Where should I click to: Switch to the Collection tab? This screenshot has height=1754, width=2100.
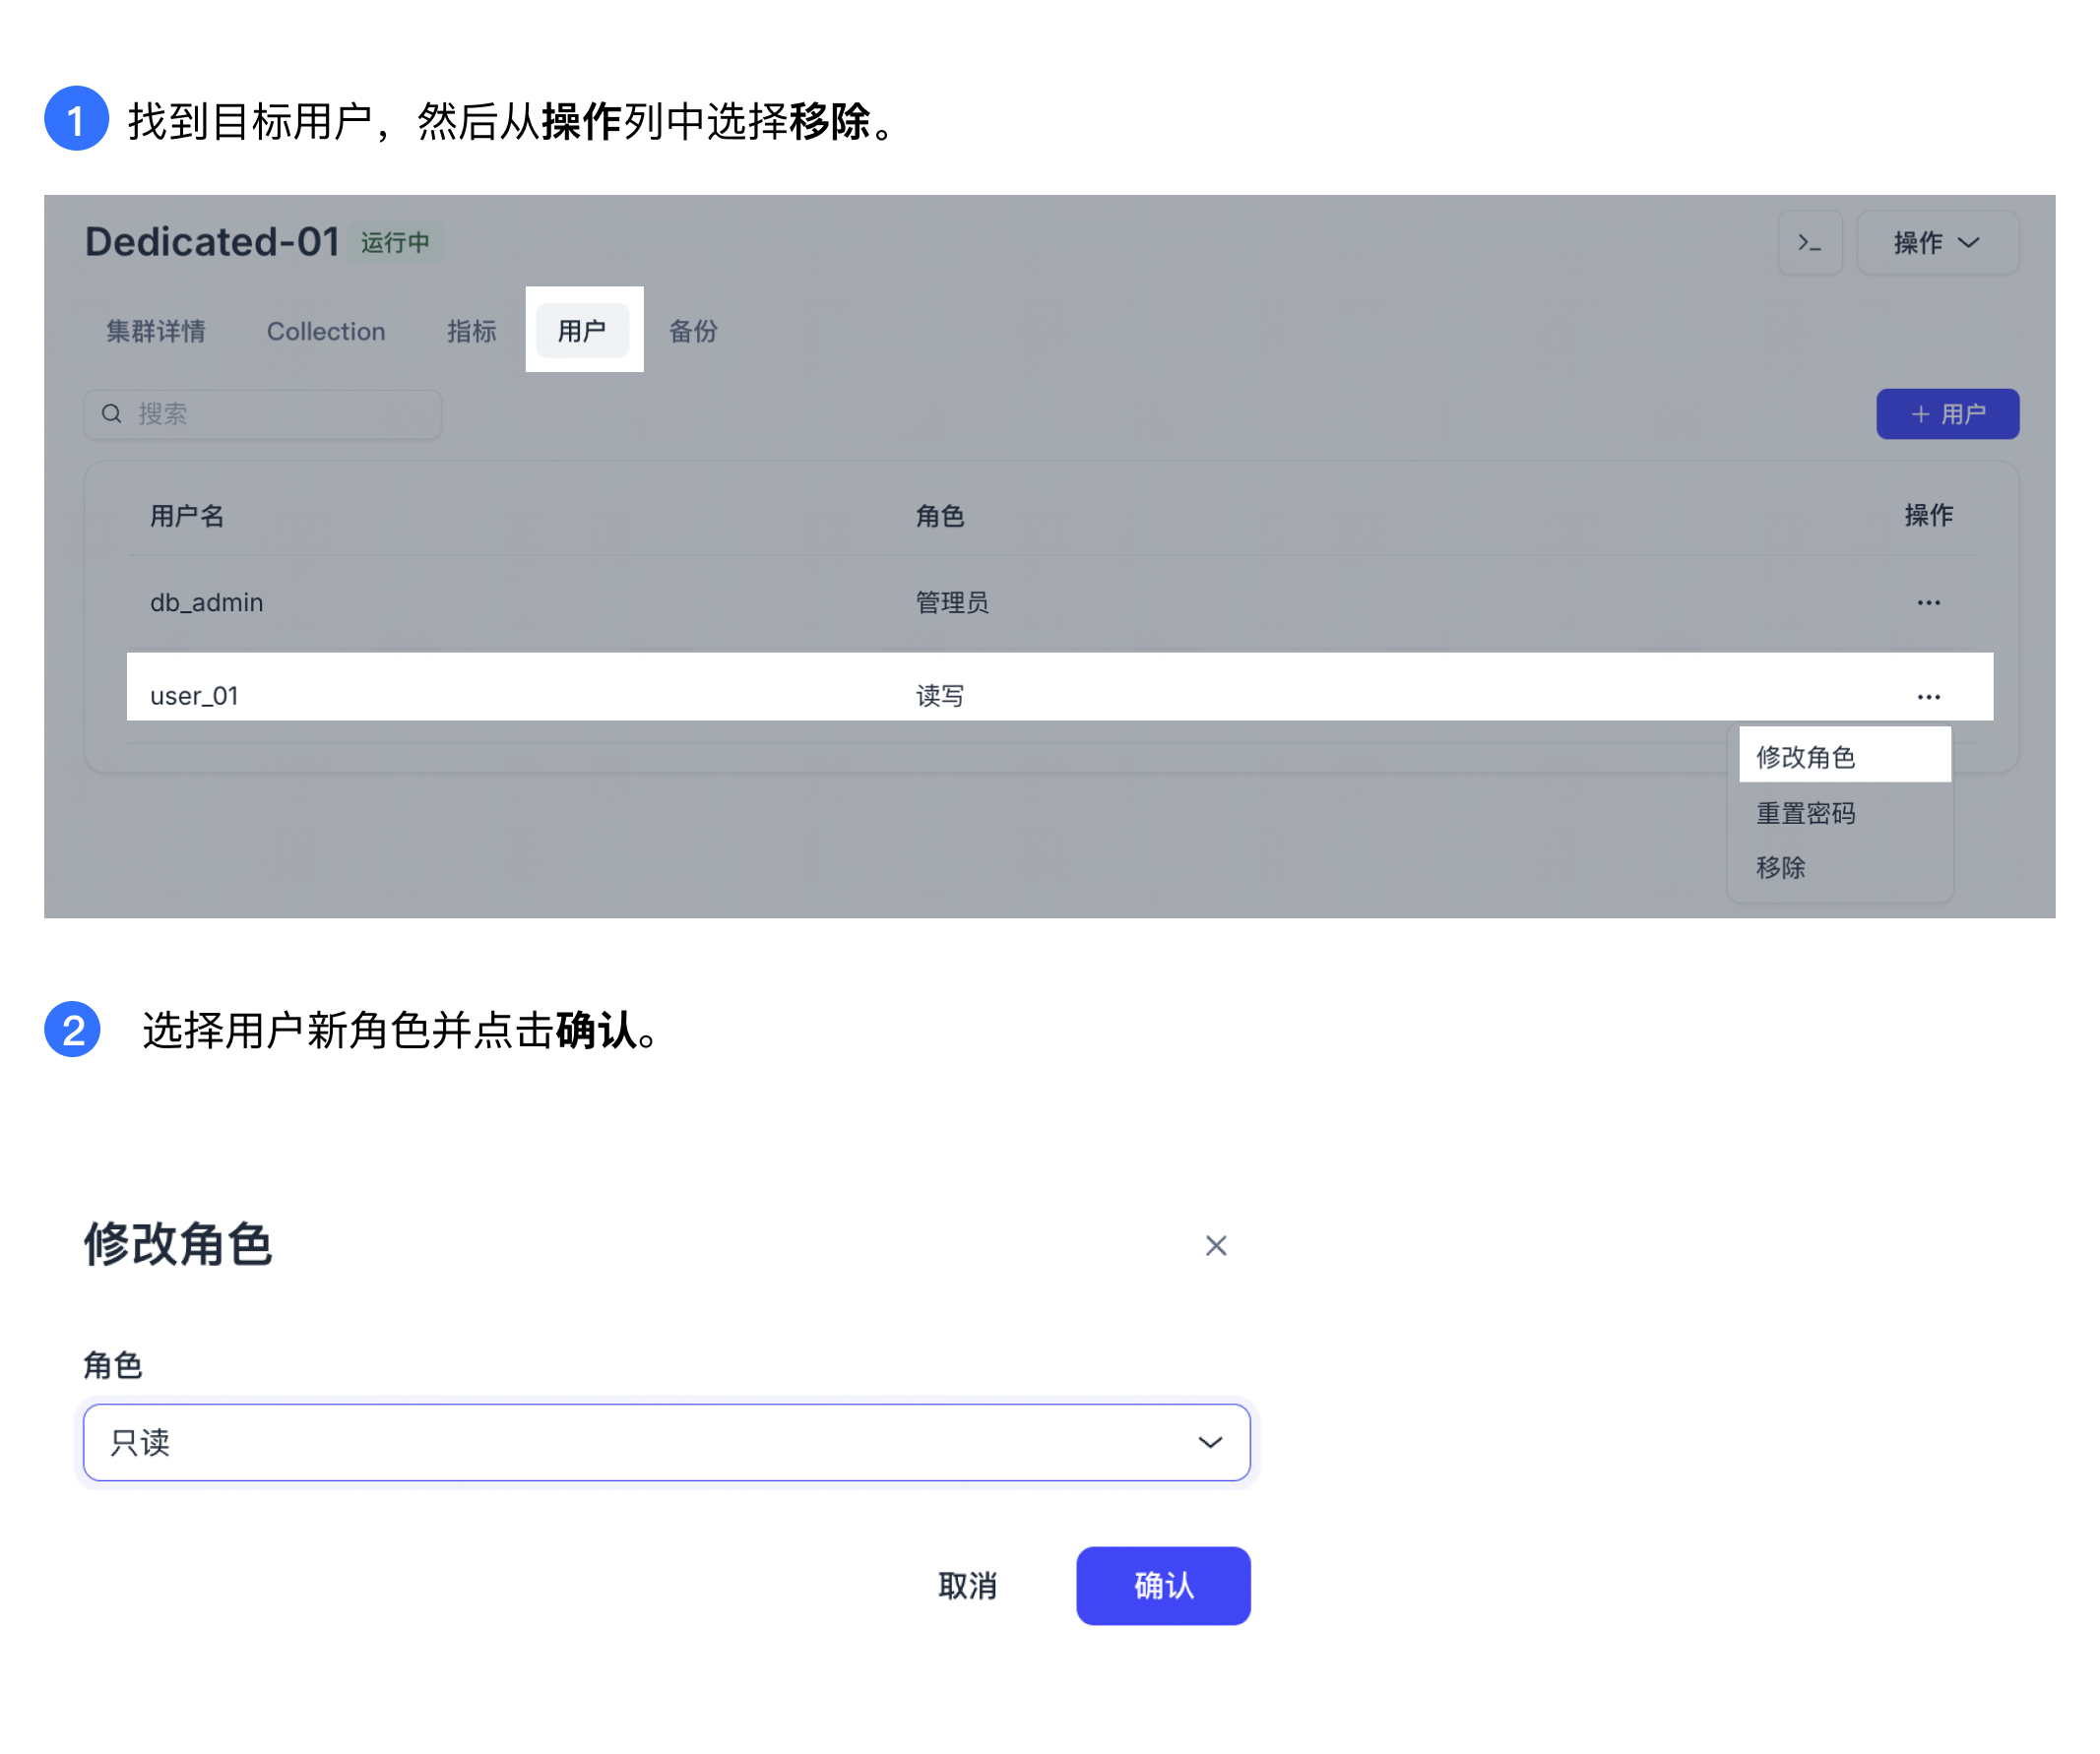[325, 331]
